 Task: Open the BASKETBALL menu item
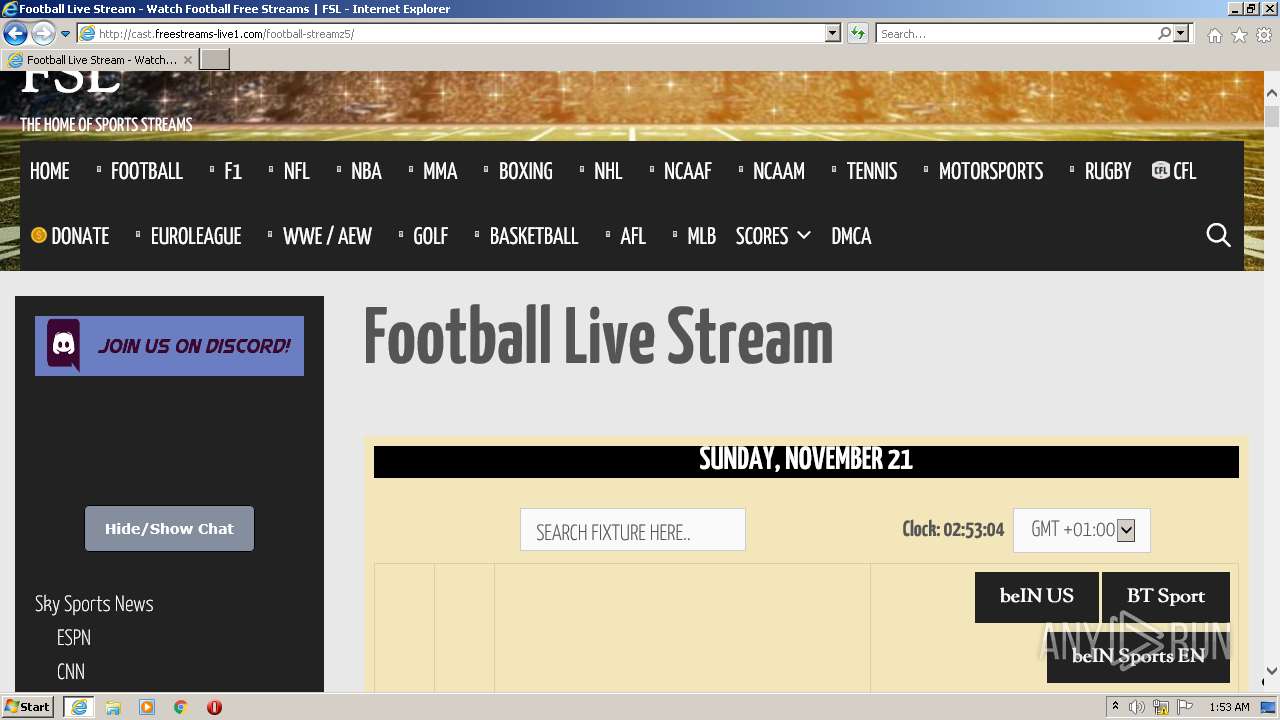(534, 236)
